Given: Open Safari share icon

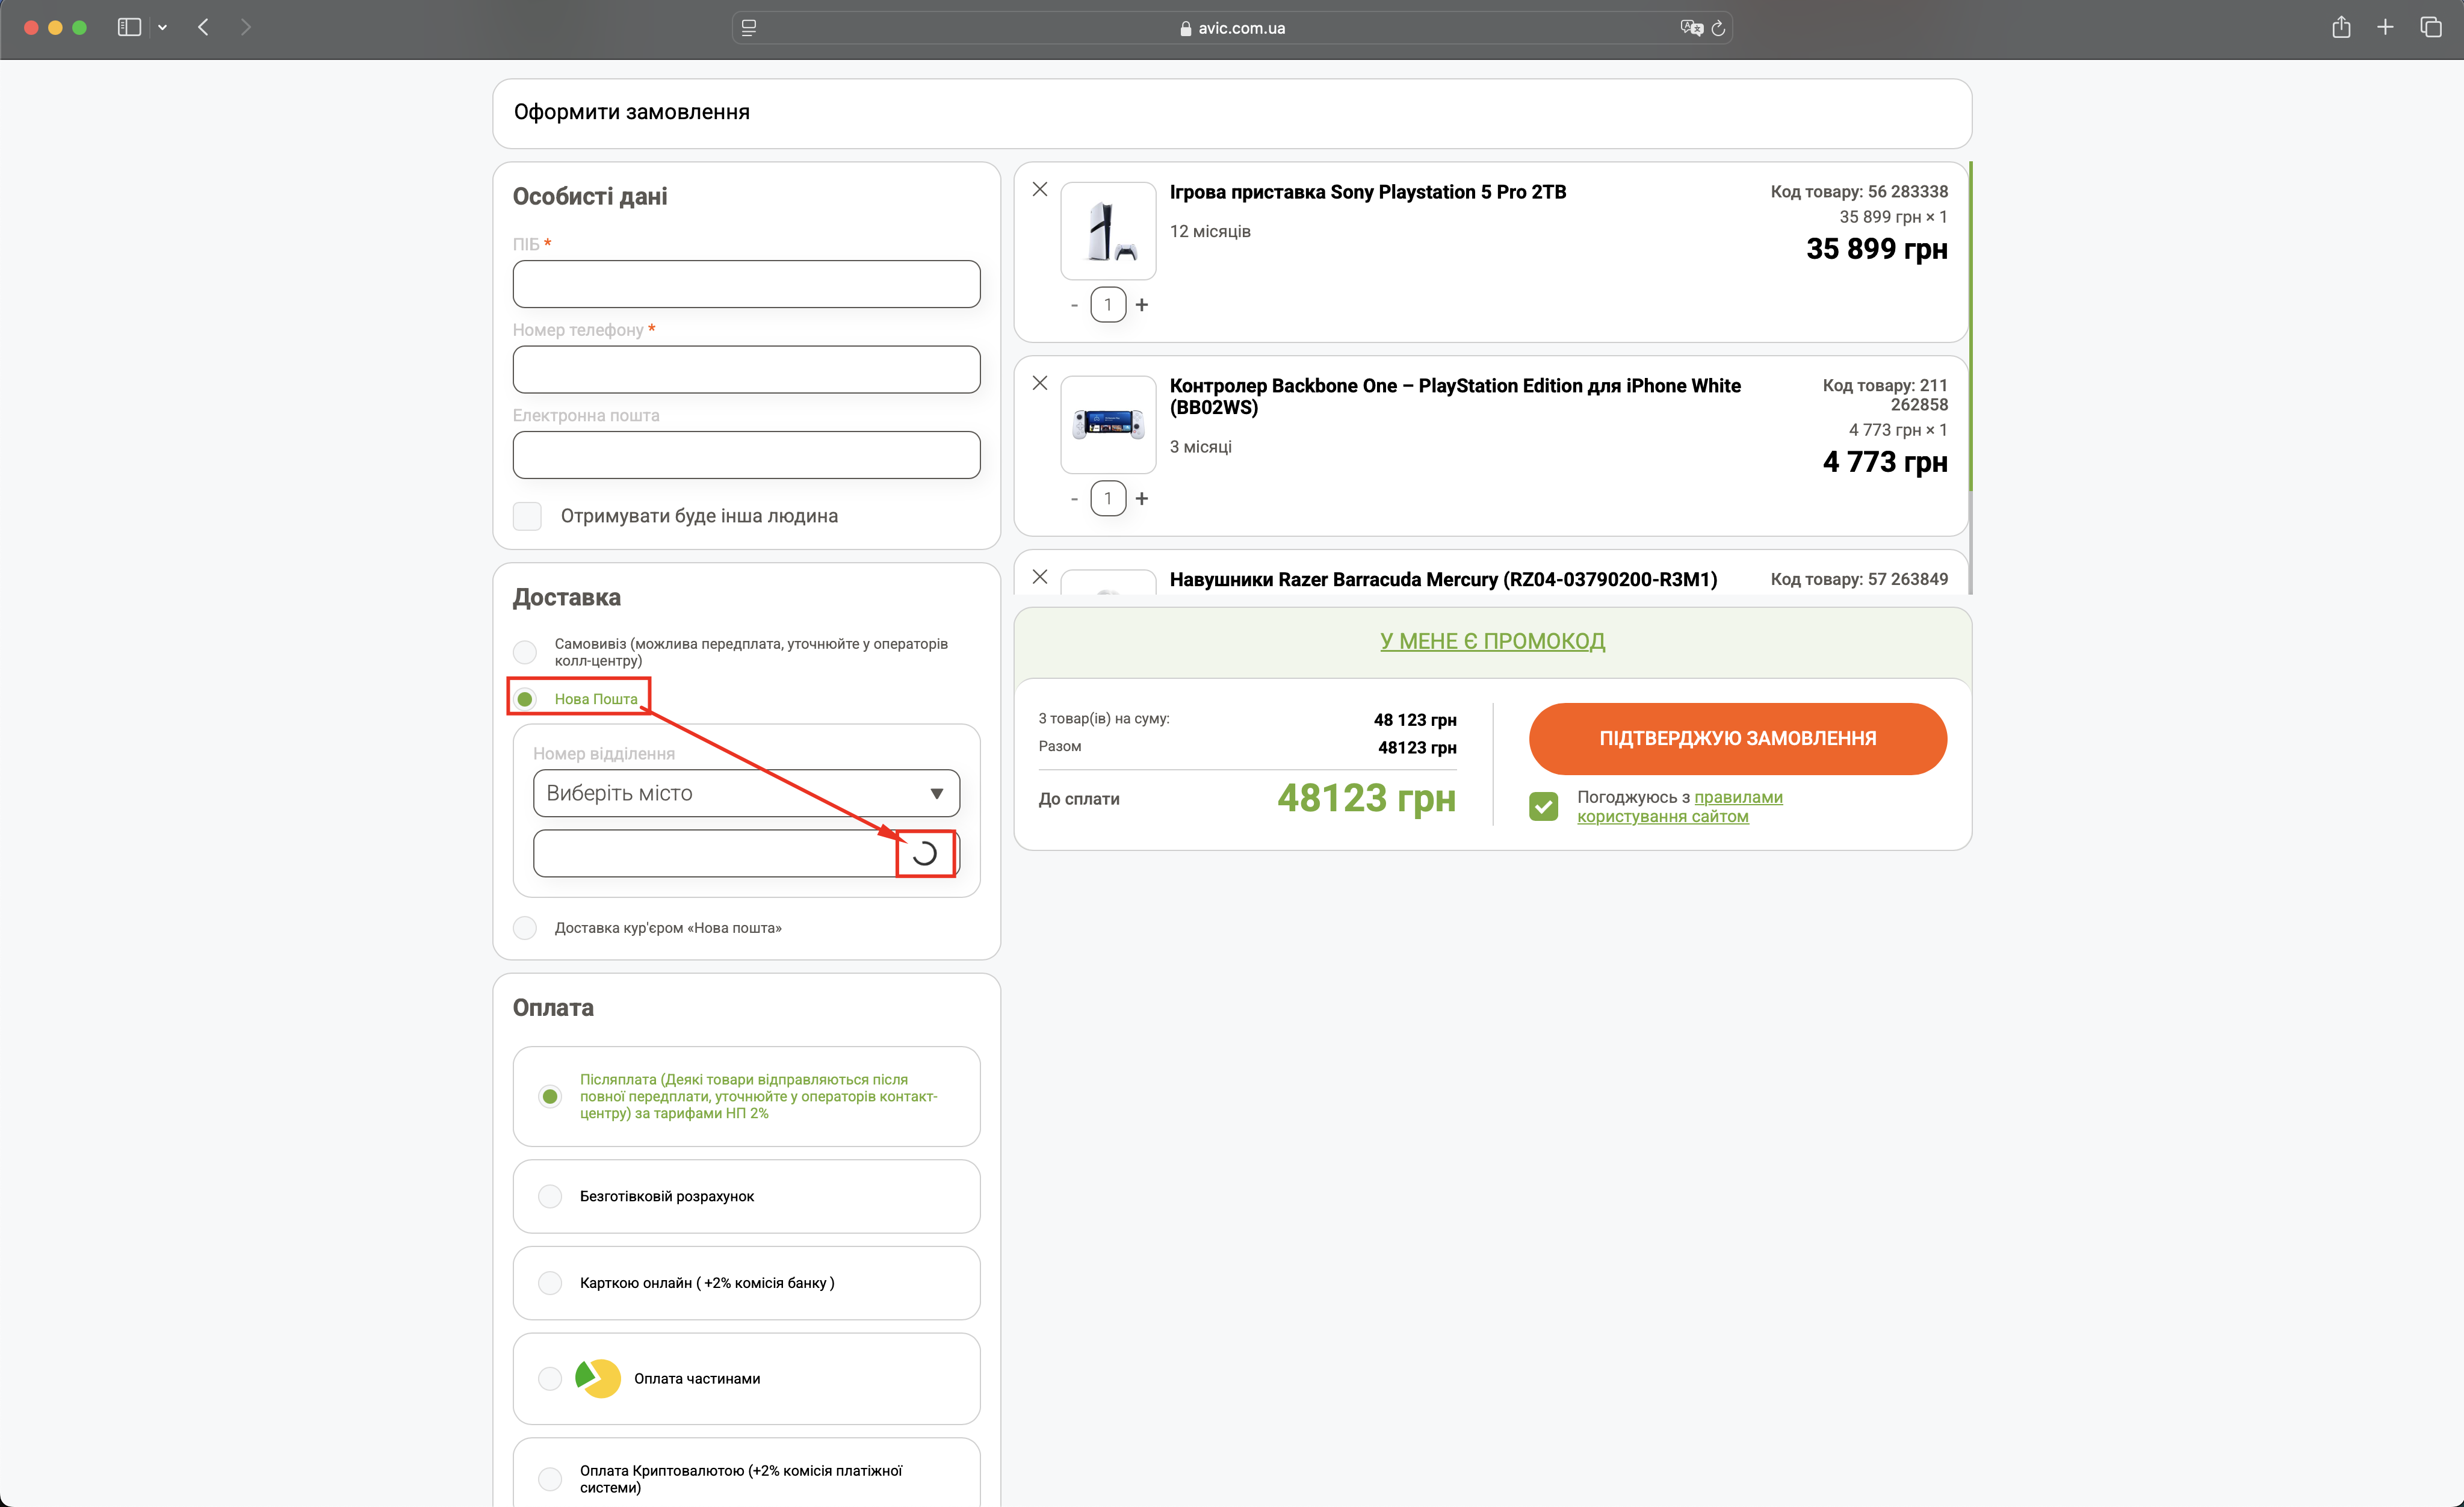Looking at the screenshot, I should 2341,28.
